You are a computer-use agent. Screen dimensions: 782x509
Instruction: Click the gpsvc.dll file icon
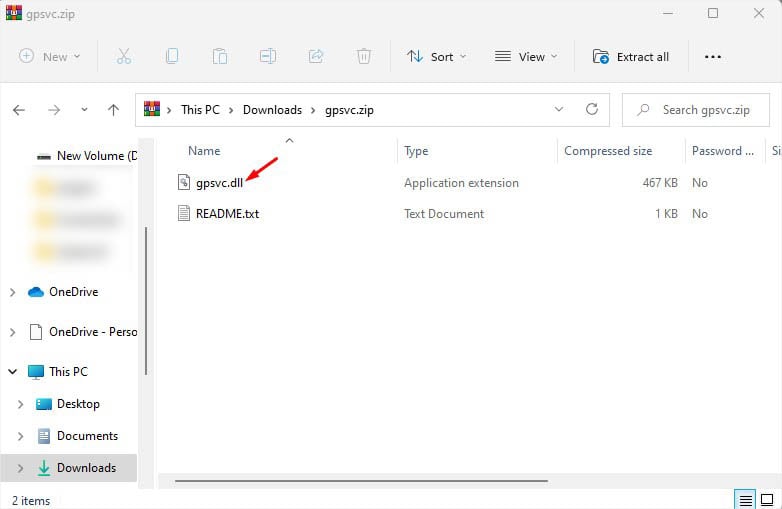pyautogui.click(x=184, y=182)
